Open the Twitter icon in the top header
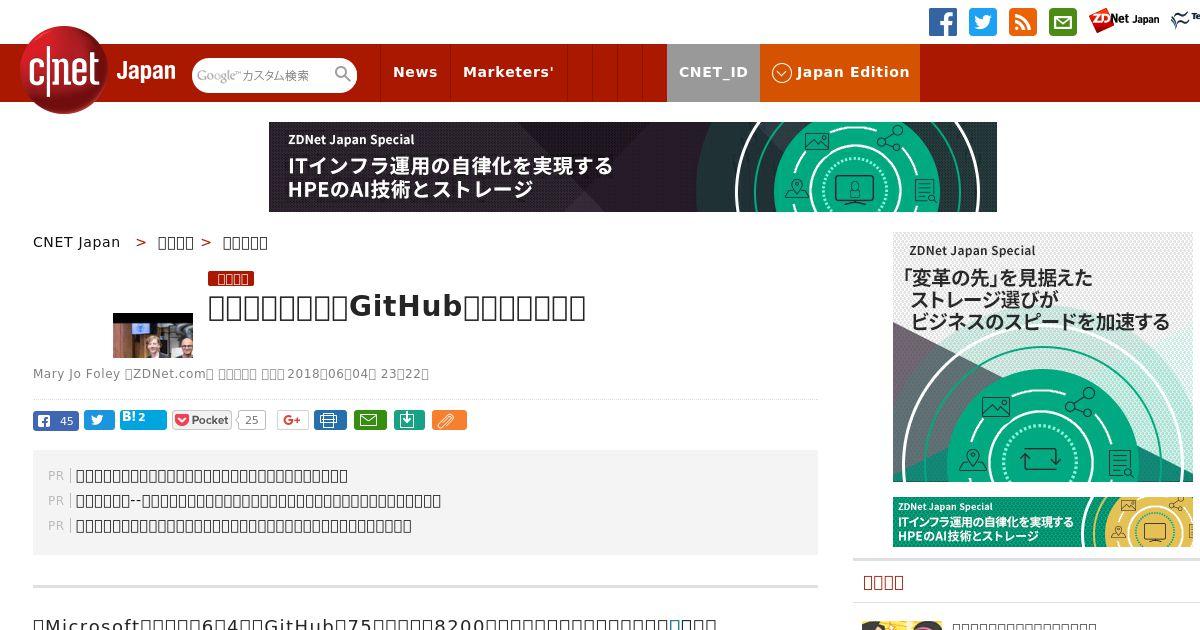 [x=983, y=22]
